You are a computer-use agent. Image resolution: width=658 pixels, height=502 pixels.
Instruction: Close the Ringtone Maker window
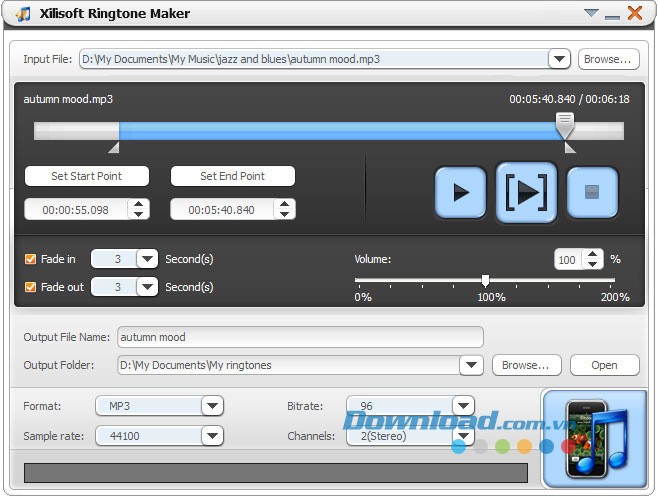tap(635, 13)
